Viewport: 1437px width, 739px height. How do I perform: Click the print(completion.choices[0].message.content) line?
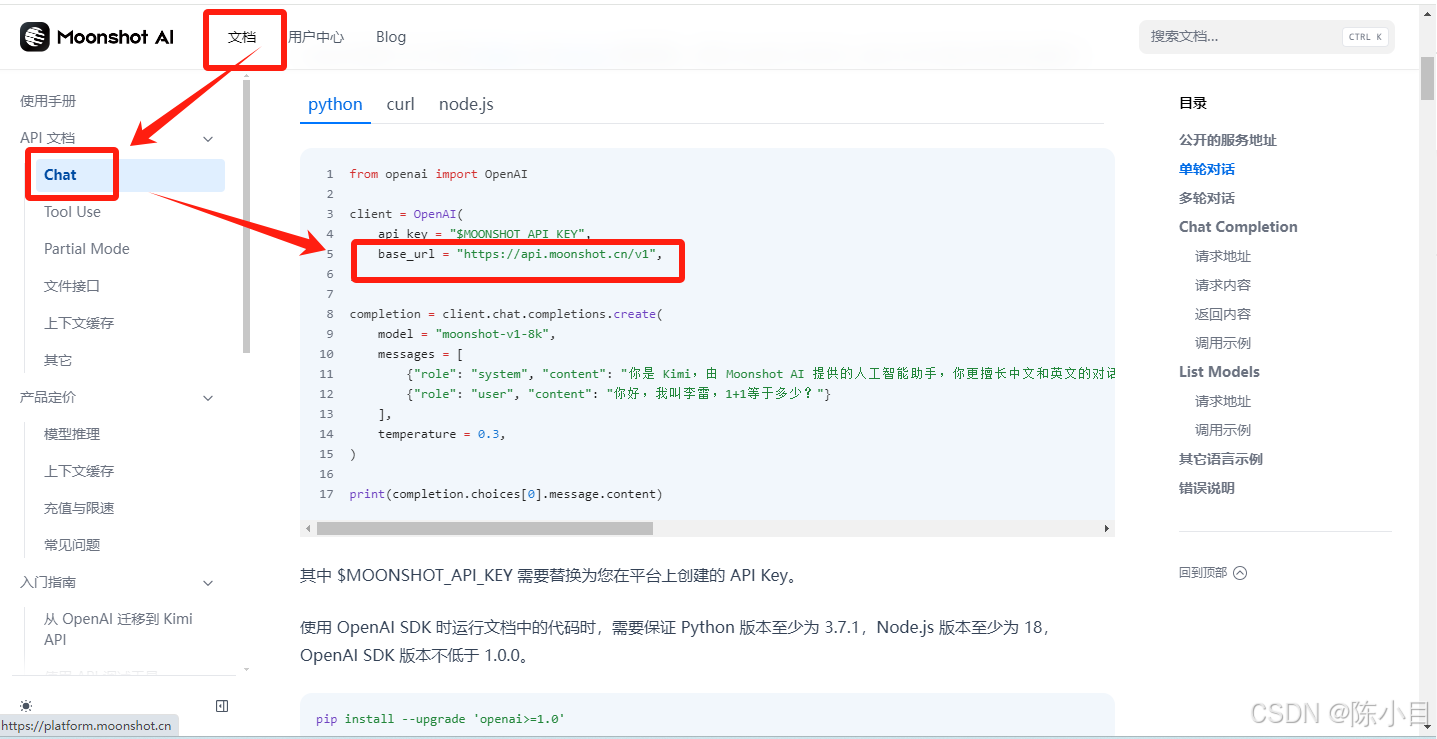(x=506, y=494)
